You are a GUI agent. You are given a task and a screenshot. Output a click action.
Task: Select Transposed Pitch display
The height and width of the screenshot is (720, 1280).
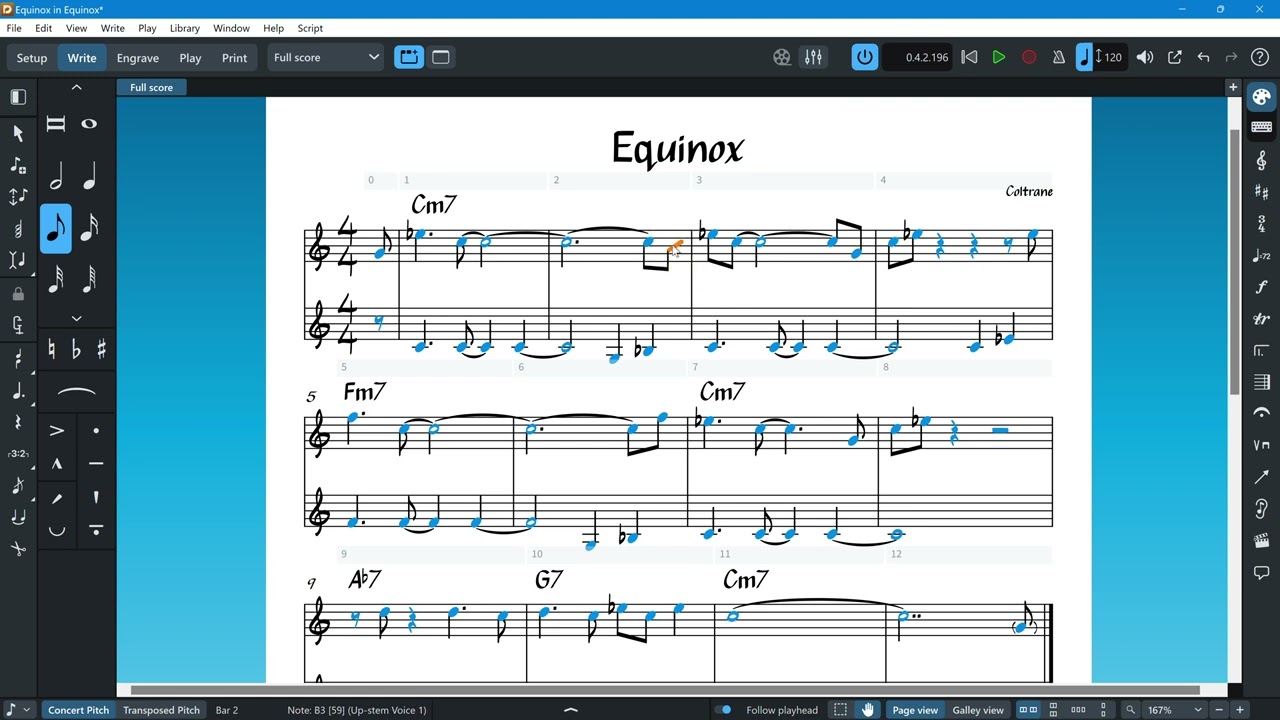(x=162, y=710)
